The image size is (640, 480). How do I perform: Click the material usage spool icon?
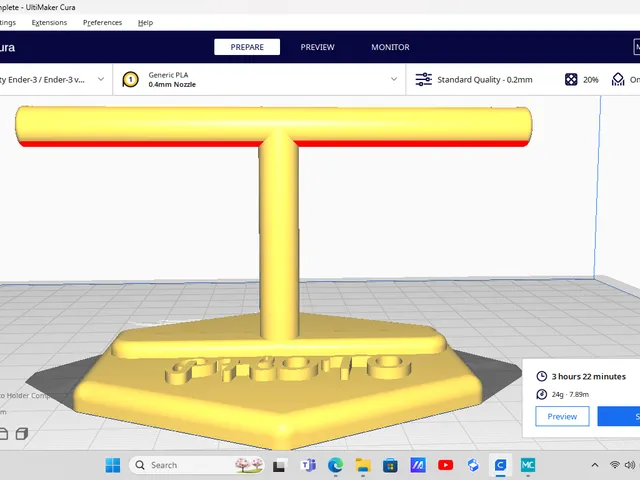click(x=542, y=394)
